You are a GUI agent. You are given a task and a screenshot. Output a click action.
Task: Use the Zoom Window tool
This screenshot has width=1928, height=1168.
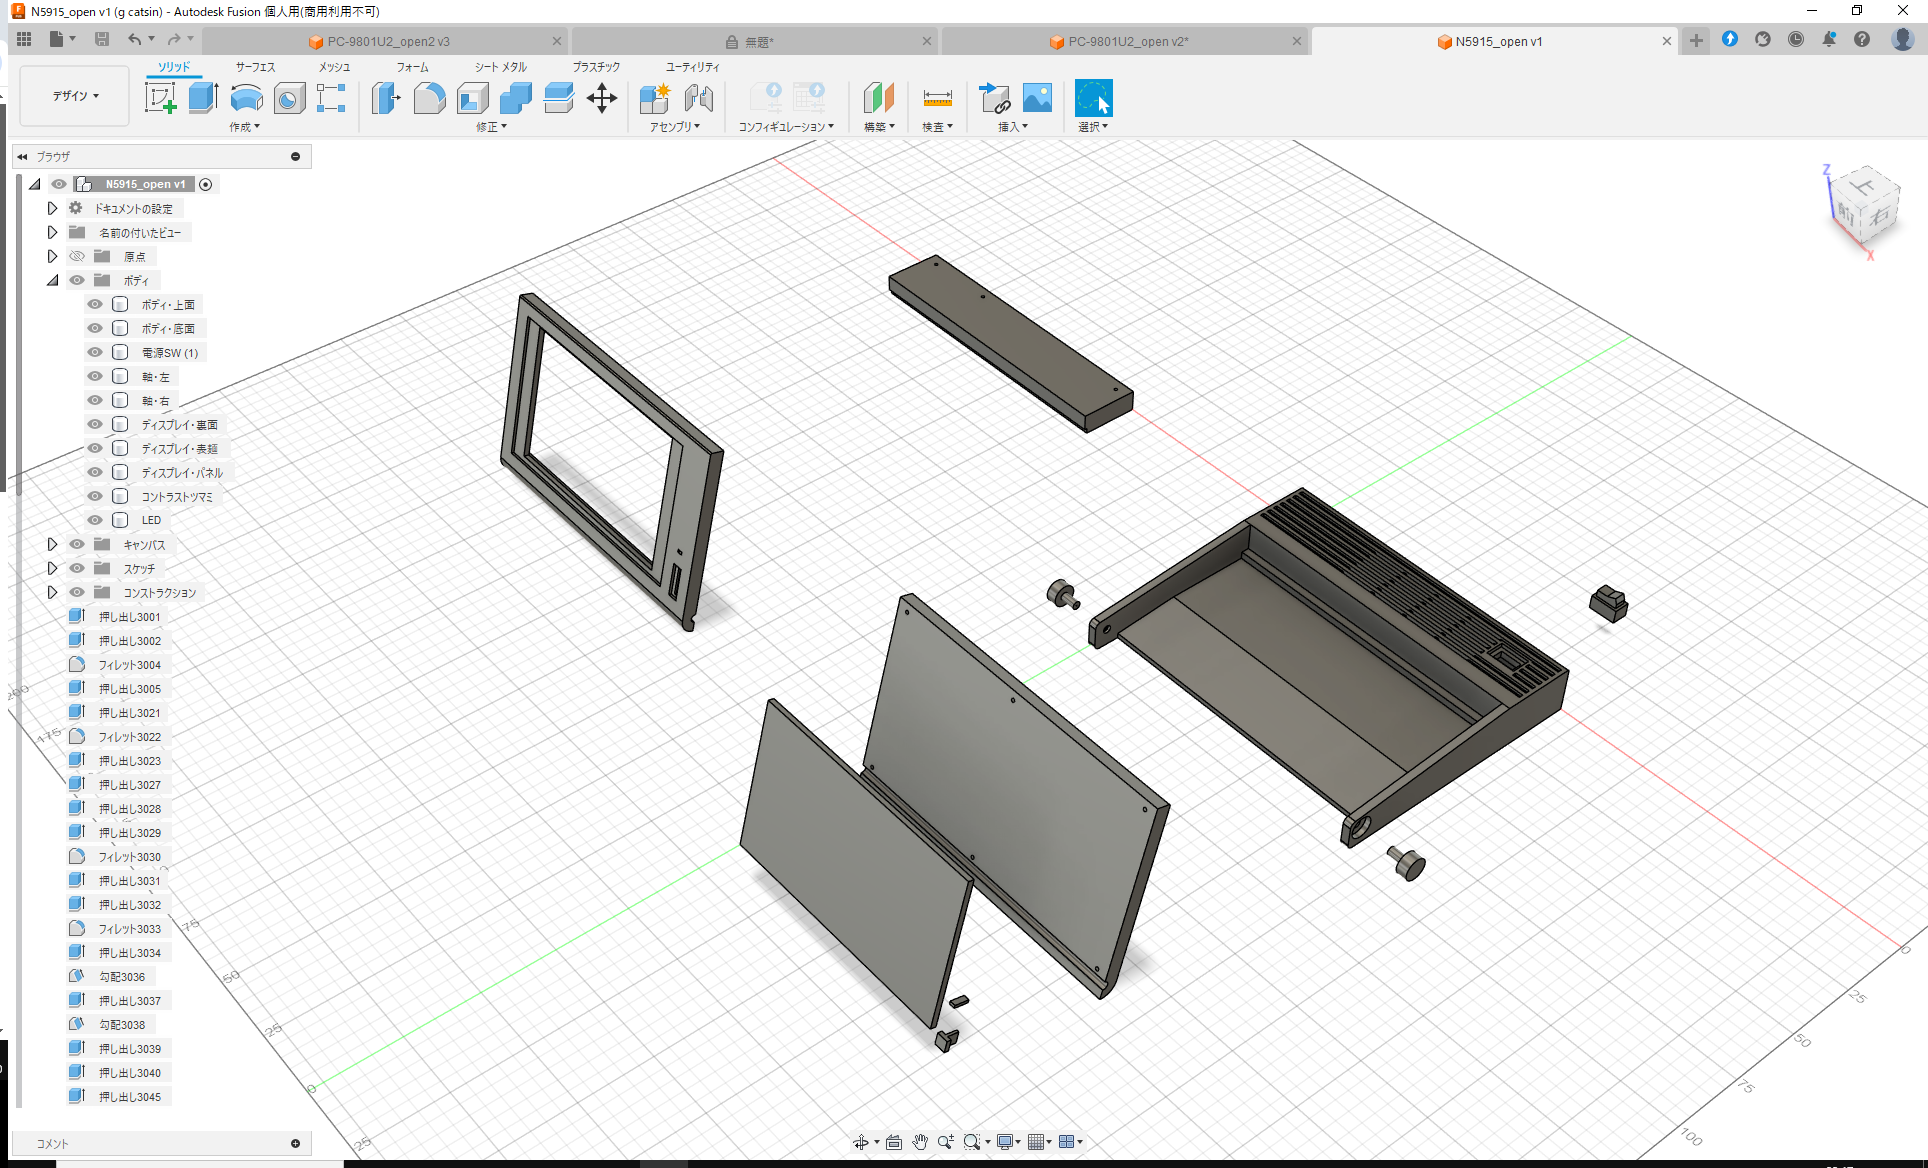pyautogui.click(x=971, y=1141)
